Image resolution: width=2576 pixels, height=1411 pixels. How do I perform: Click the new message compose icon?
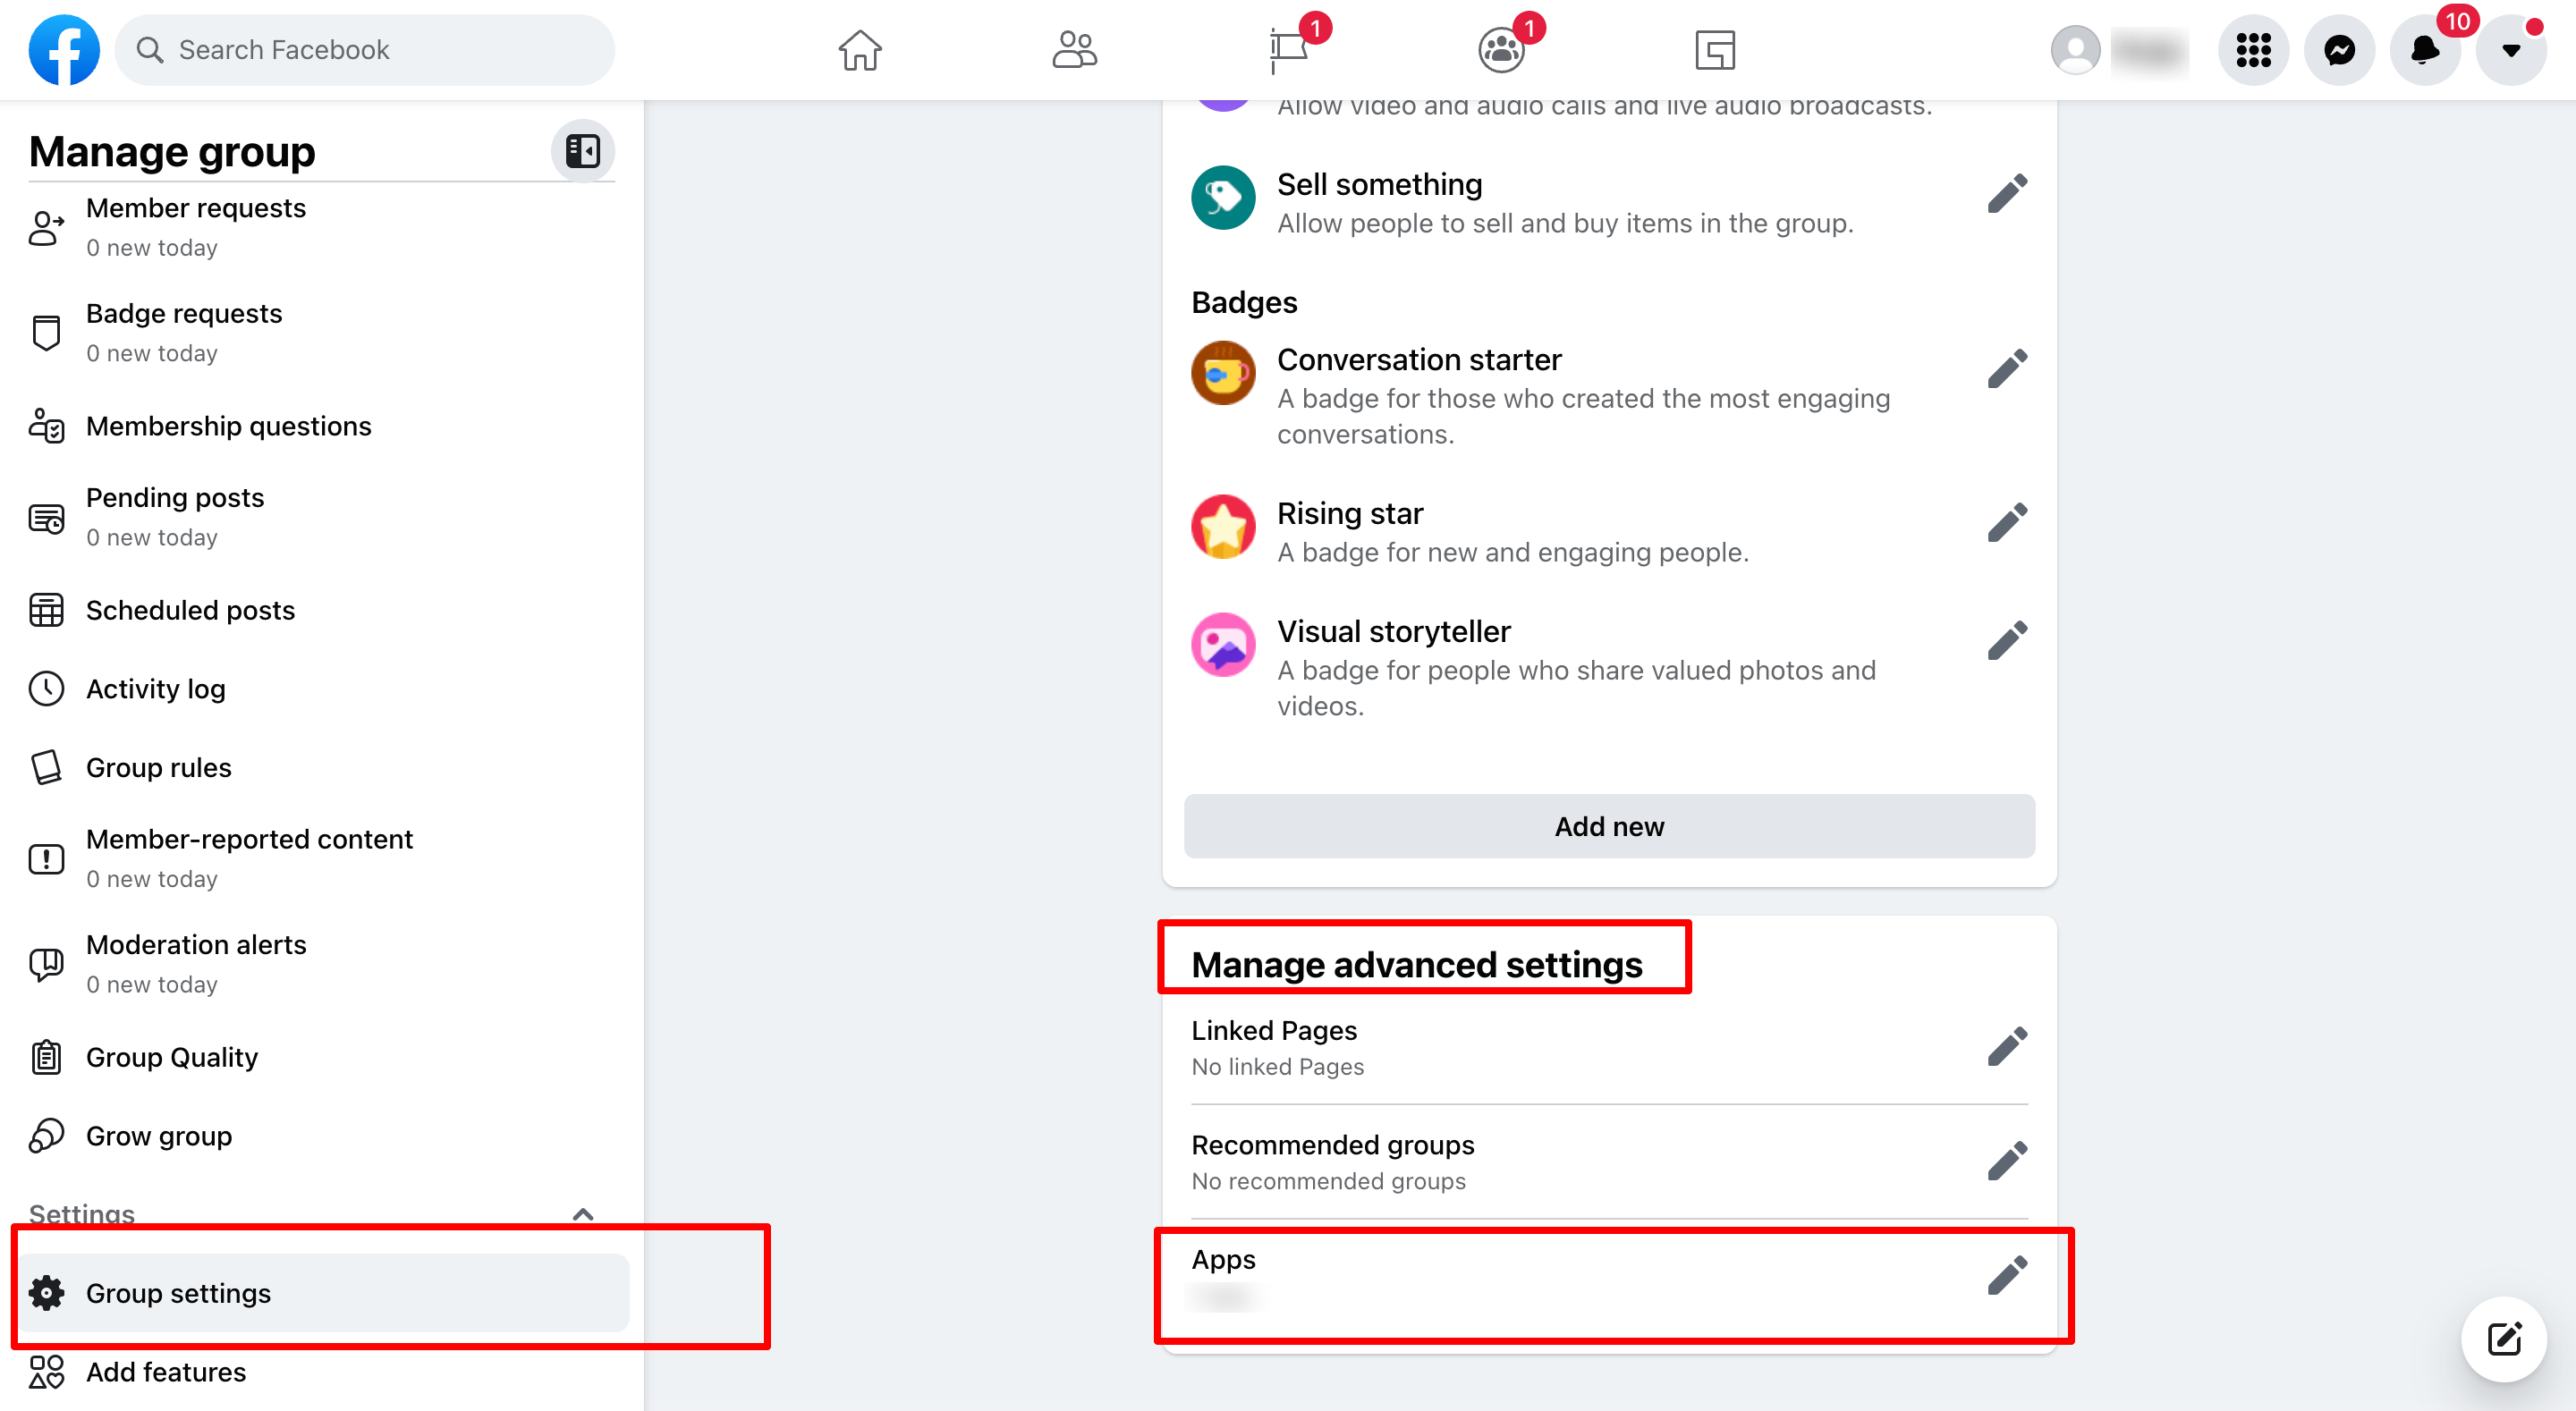2503,1339
